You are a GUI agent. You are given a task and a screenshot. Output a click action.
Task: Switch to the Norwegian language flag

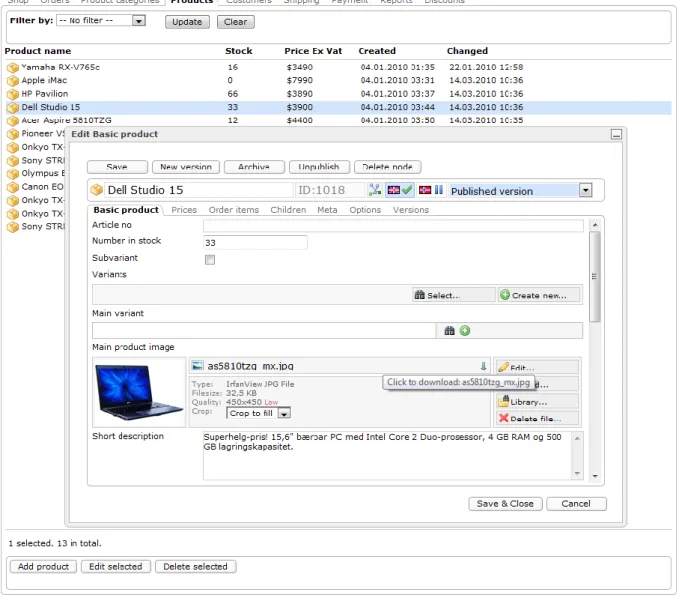(425, 190)
